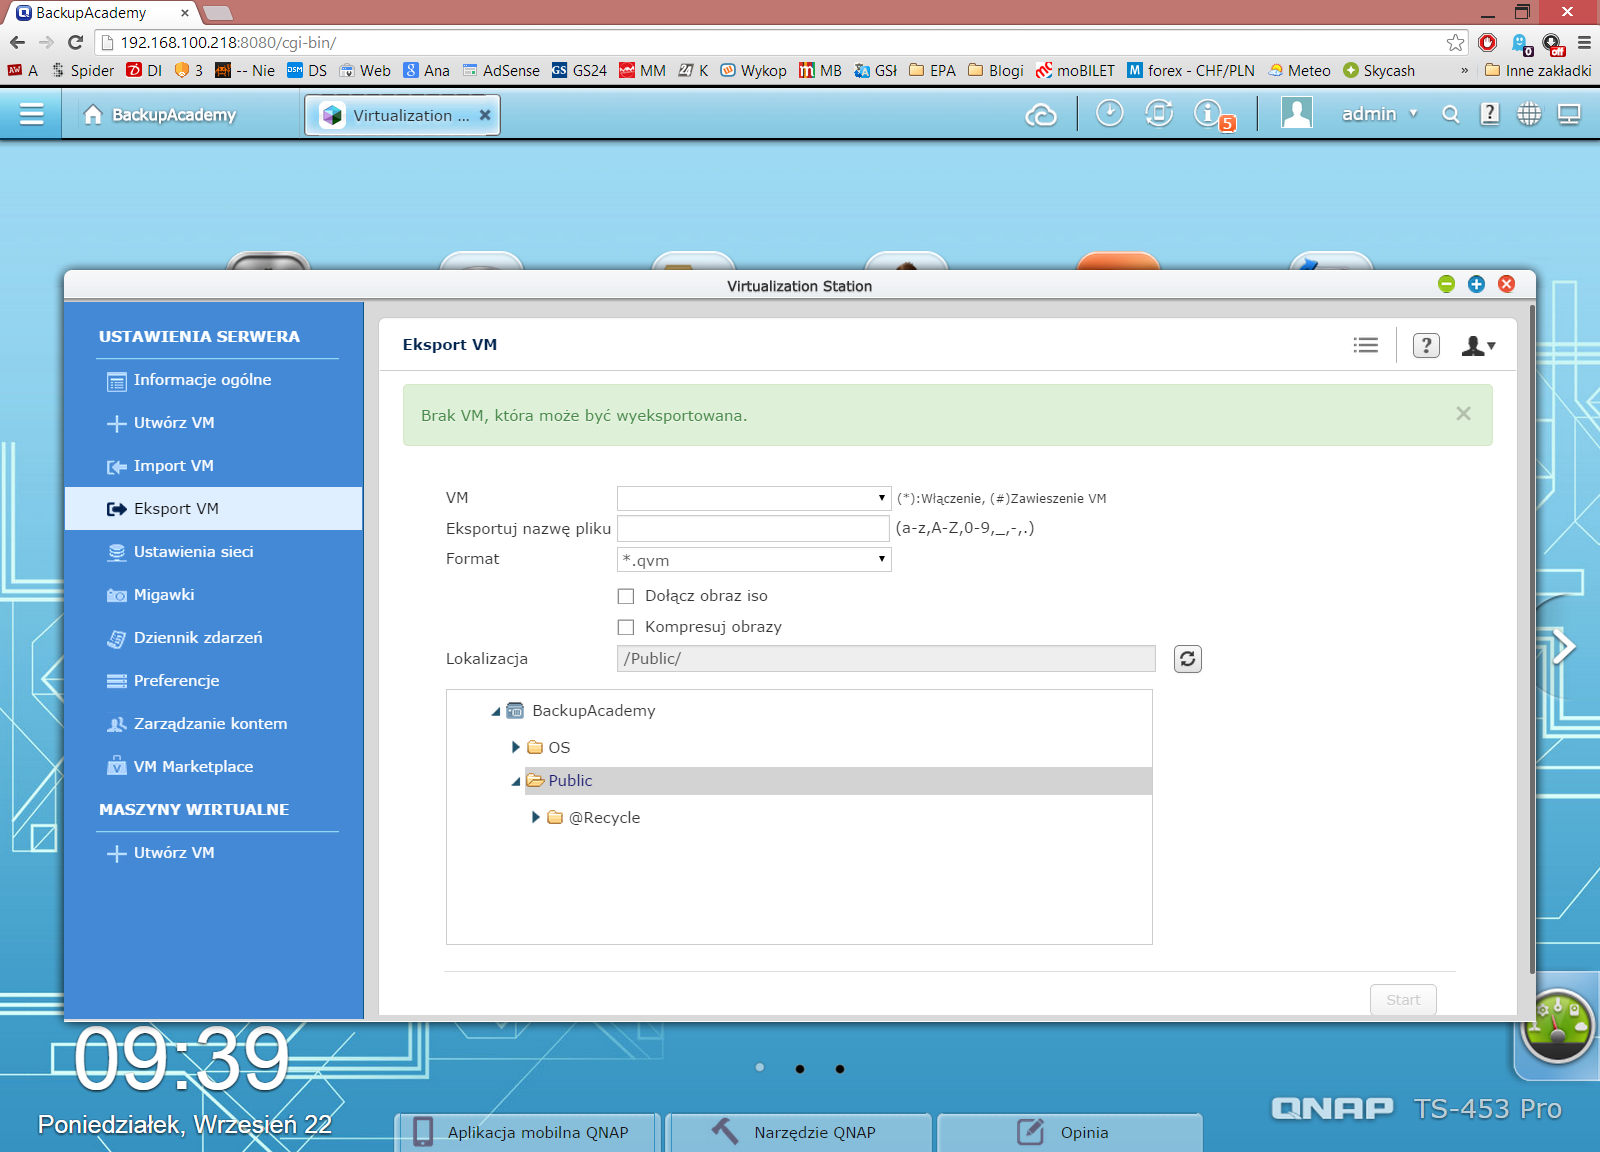1600x1152 pixels.
Task: Switch to Virtualization tab in QTS taskbar
Action: tap(402, 115)
